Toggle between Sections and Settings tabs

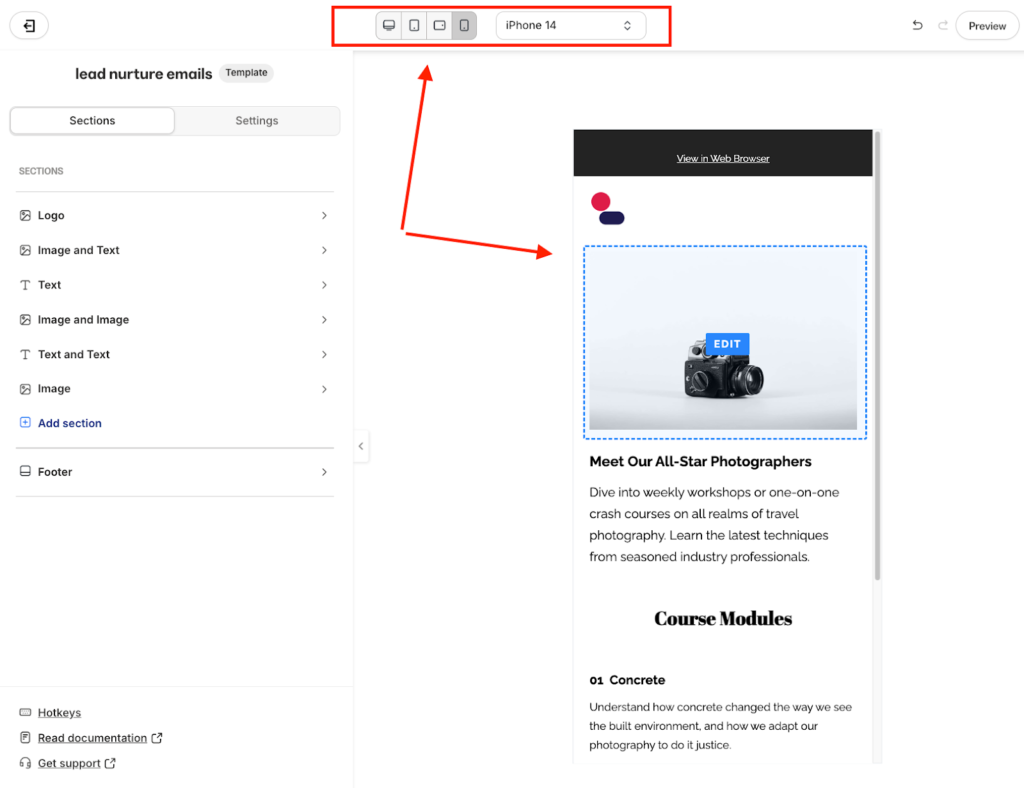pyautogui.click(x=174, y=120)
